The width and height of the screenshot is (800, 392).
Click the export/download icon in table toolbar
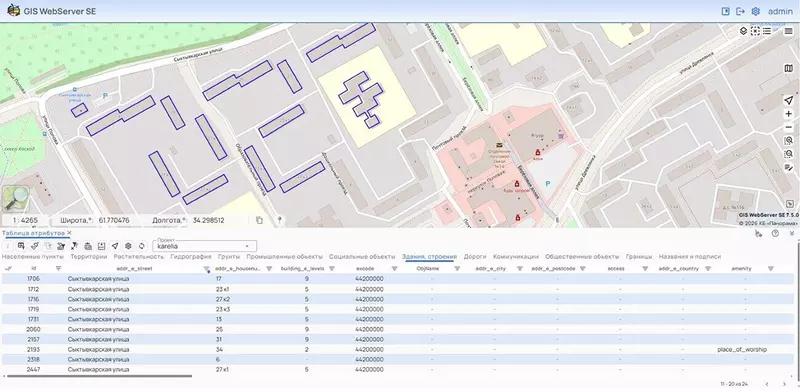(101, 246)
